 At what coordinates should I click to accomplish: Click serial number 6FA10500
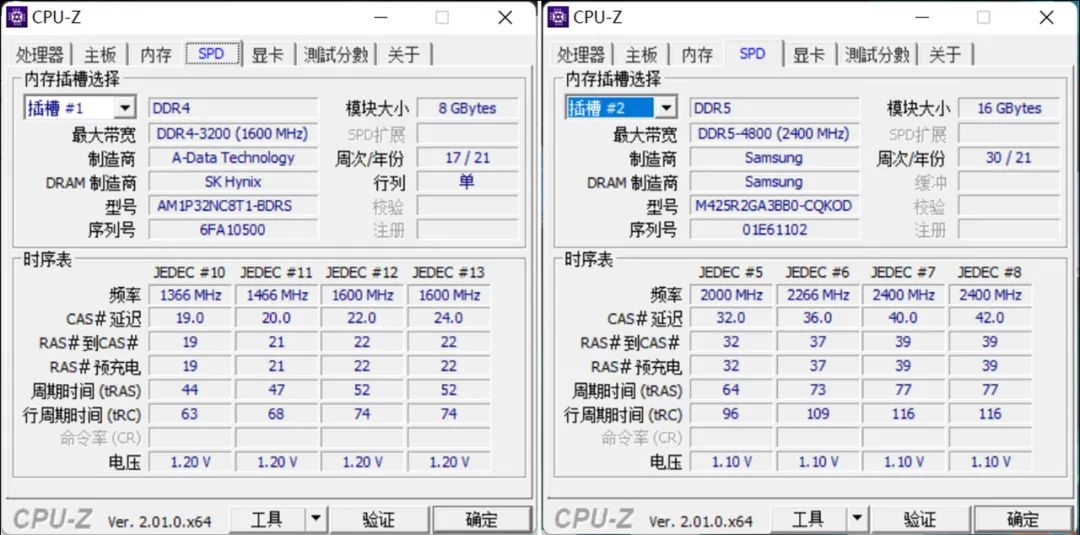coord(233,229)
